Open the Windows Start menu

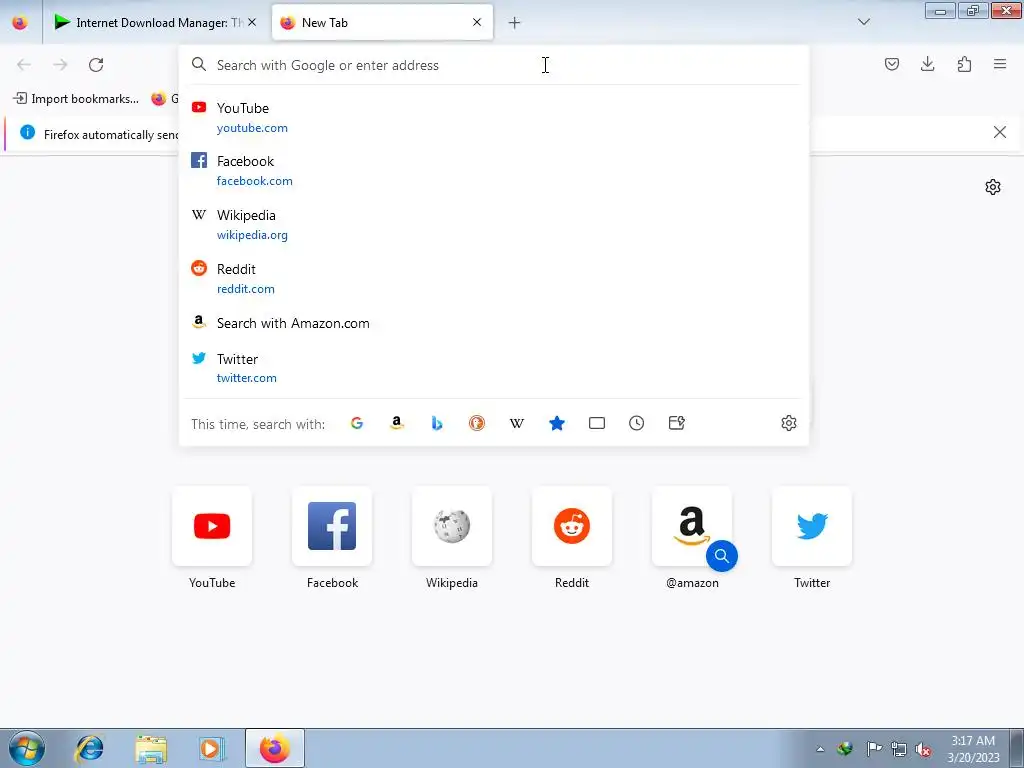[x=27, y=748]
